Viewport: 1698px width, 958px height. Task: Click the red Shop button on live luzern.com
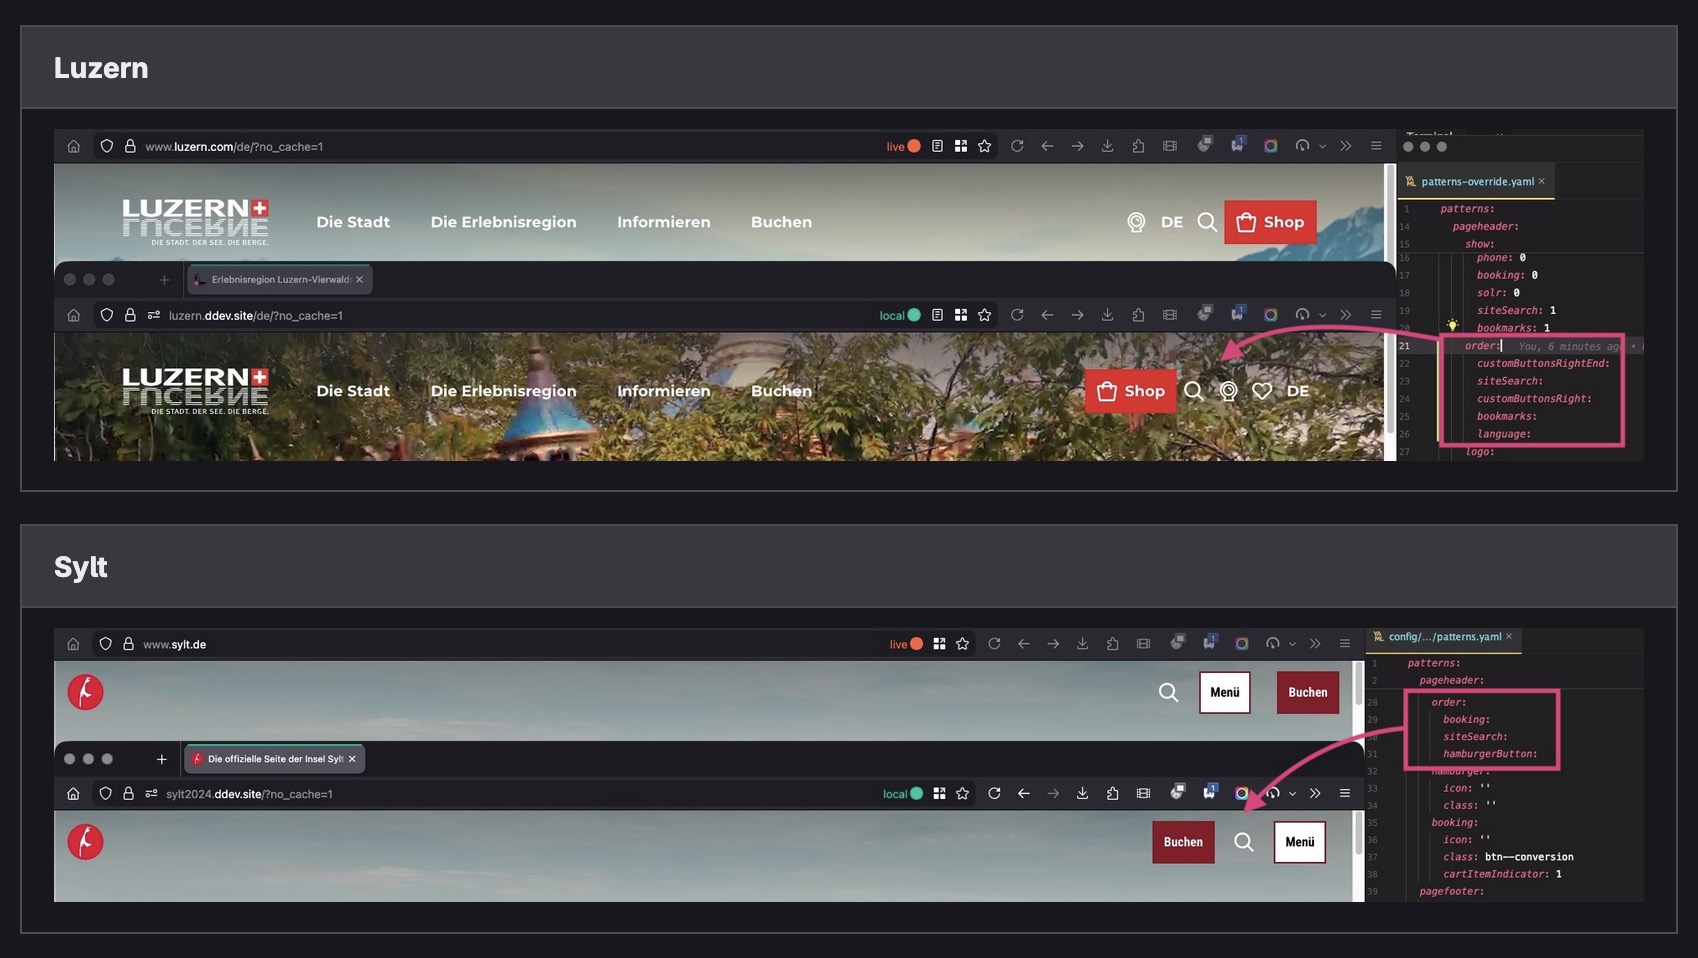[x=1269, y=222]
